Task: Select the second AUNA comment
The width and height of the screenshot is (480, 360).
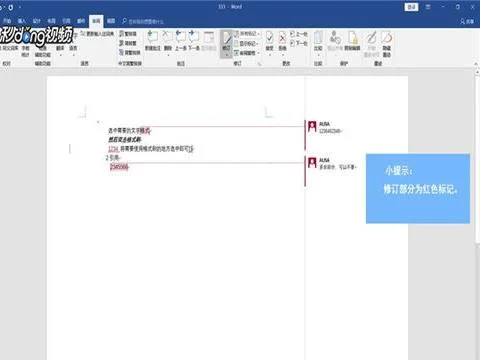Action: (x=332, y=163)
